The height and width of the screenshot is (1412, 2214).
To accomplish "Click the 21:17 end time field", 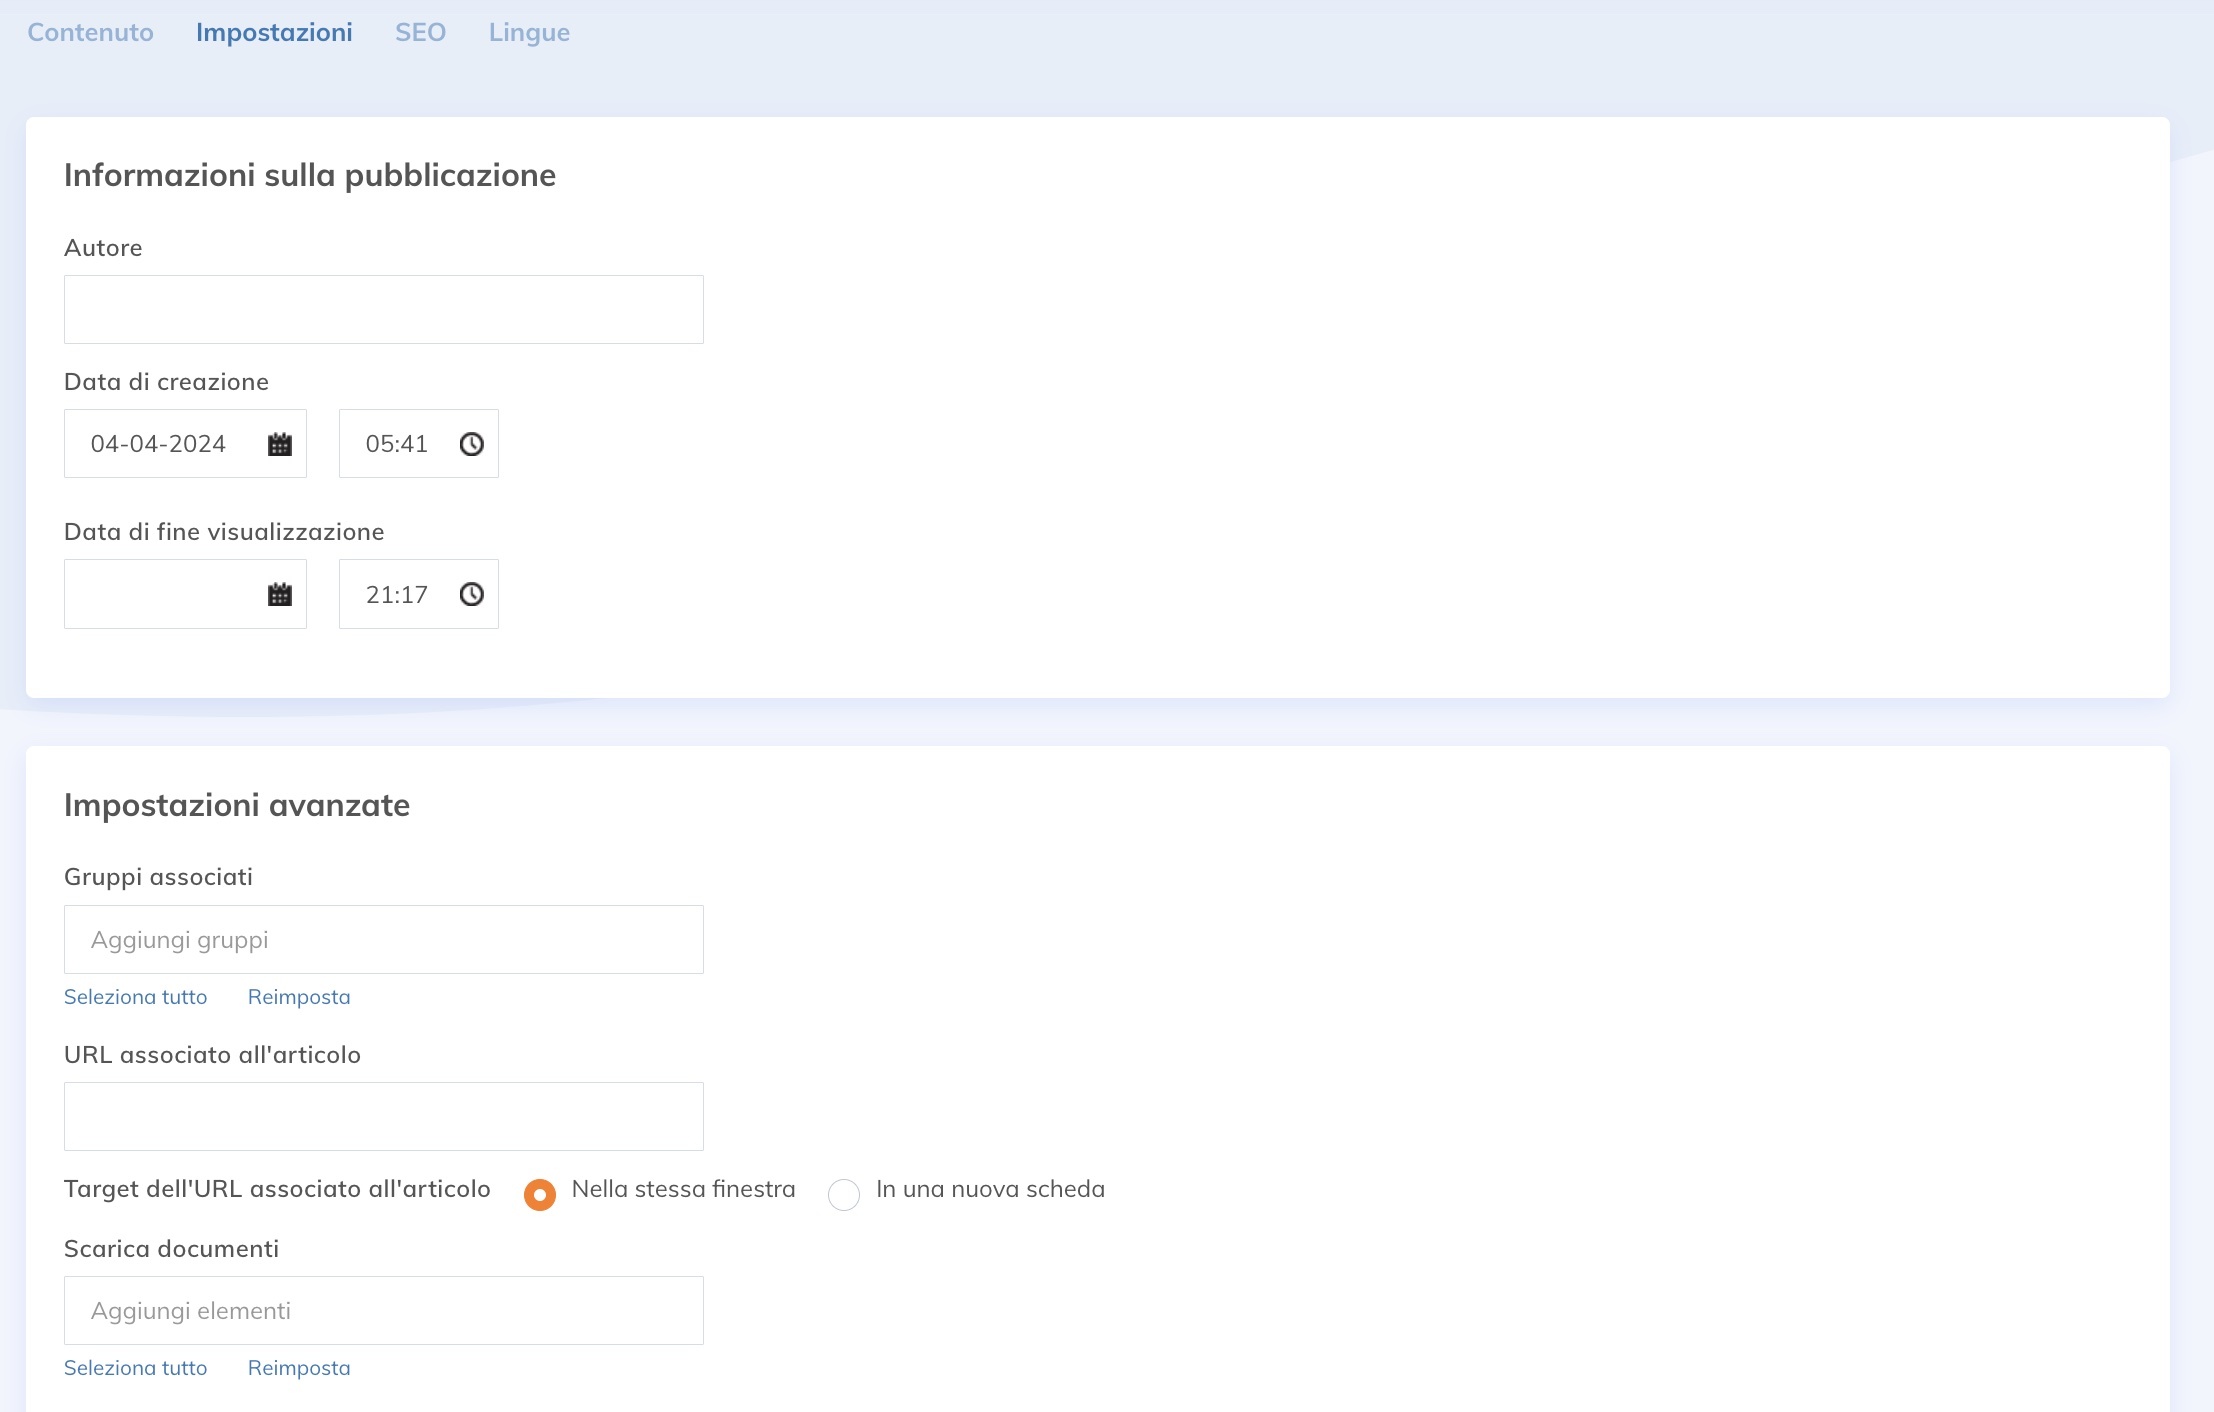I will (397, 595).
